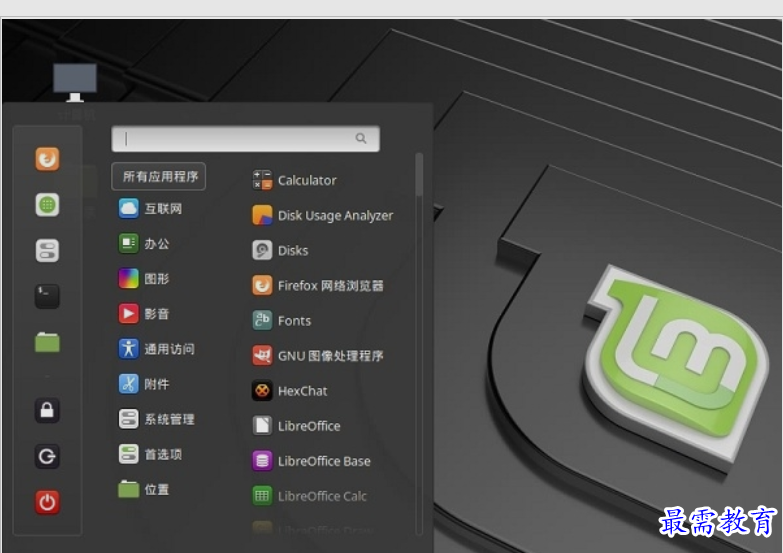The image size is (783, 553).
Task: Click the lock screen icon
Action: click(47, 410)
